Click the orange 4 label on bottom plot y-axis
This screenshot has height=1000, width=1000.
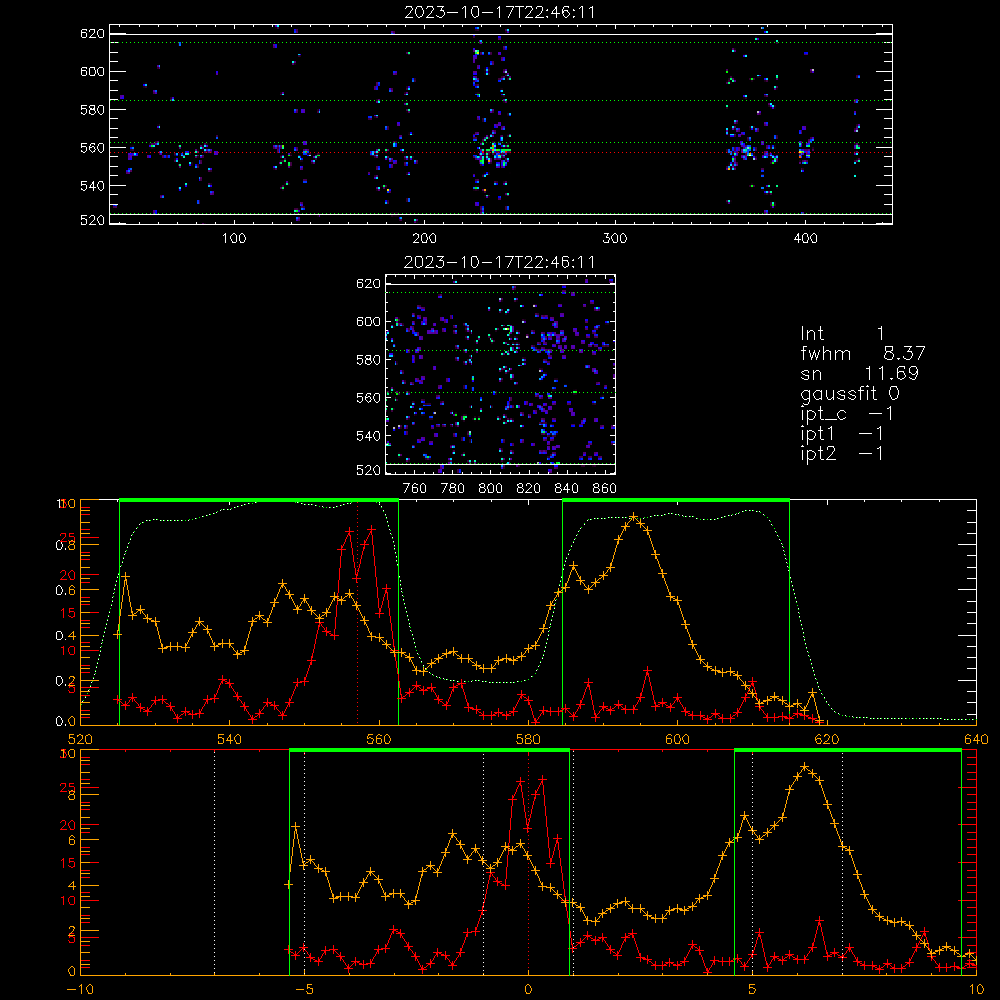[x=72, y=886]
